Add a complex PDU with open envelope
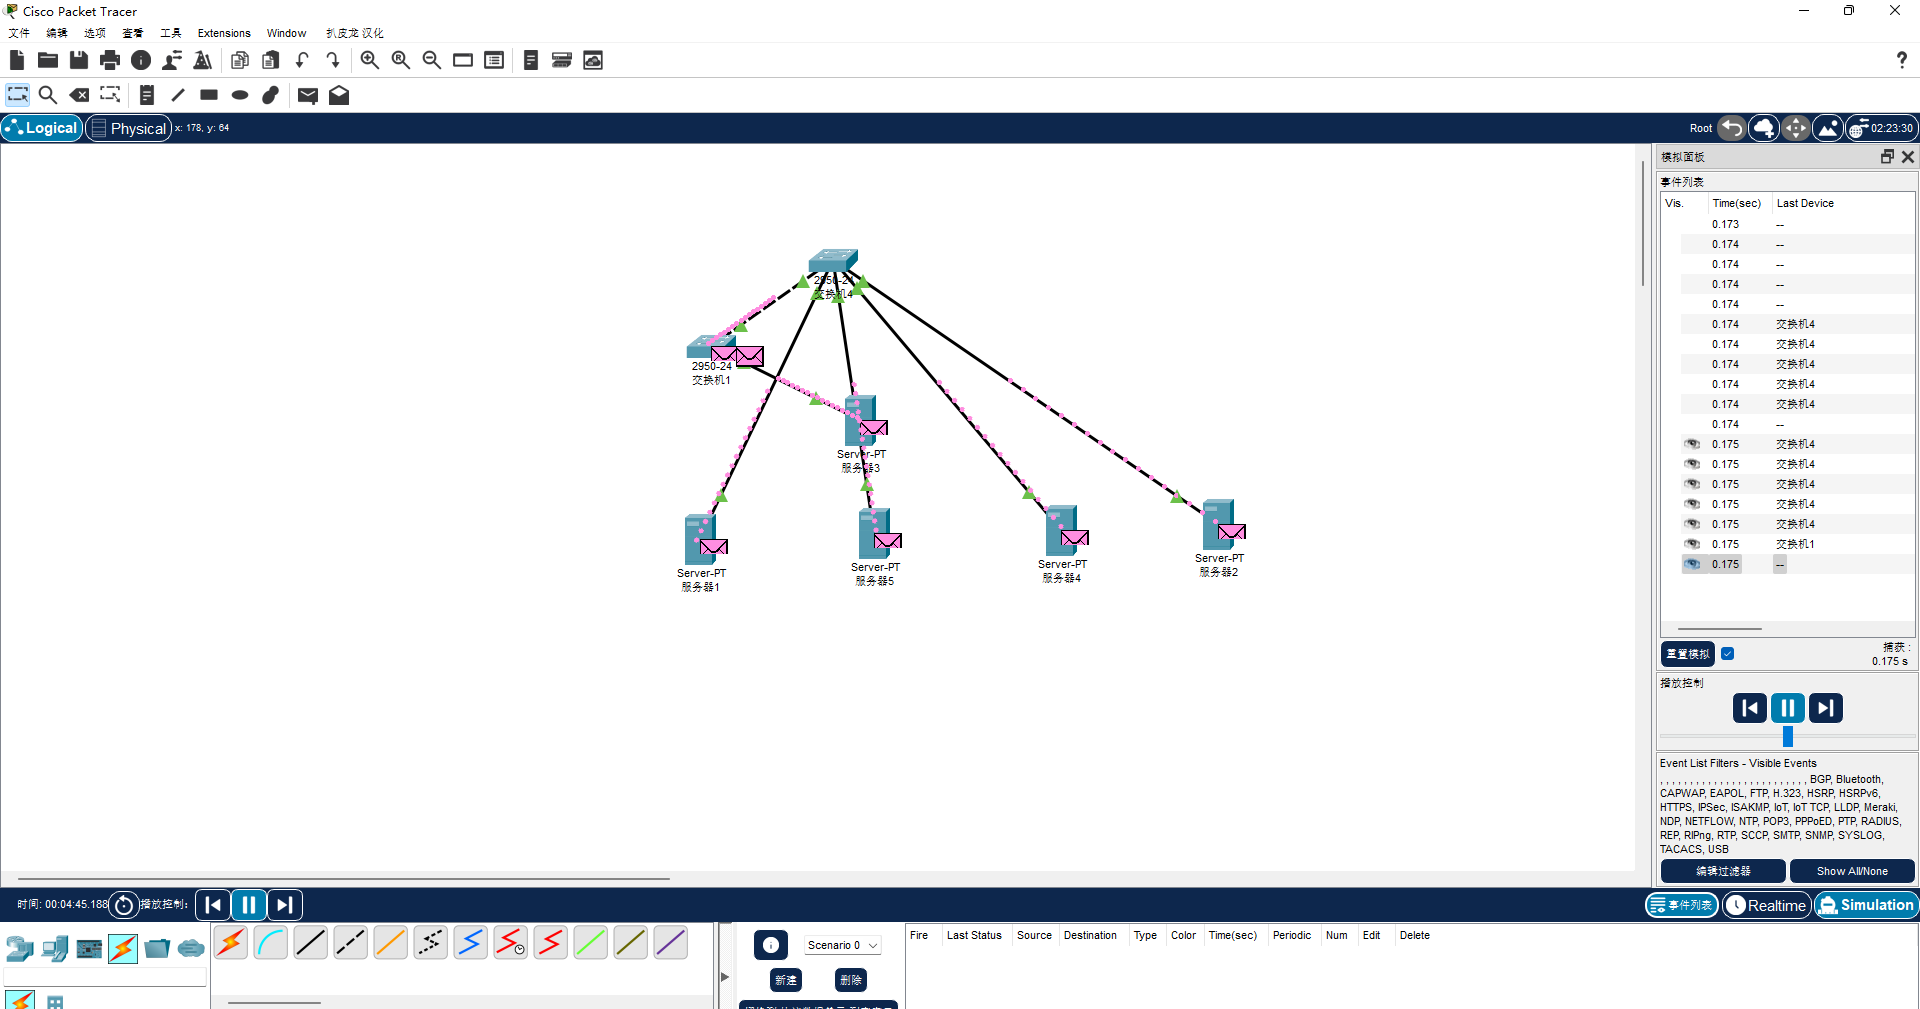The width and height of the screenshot is (1920, 1009). coord(339,95)
